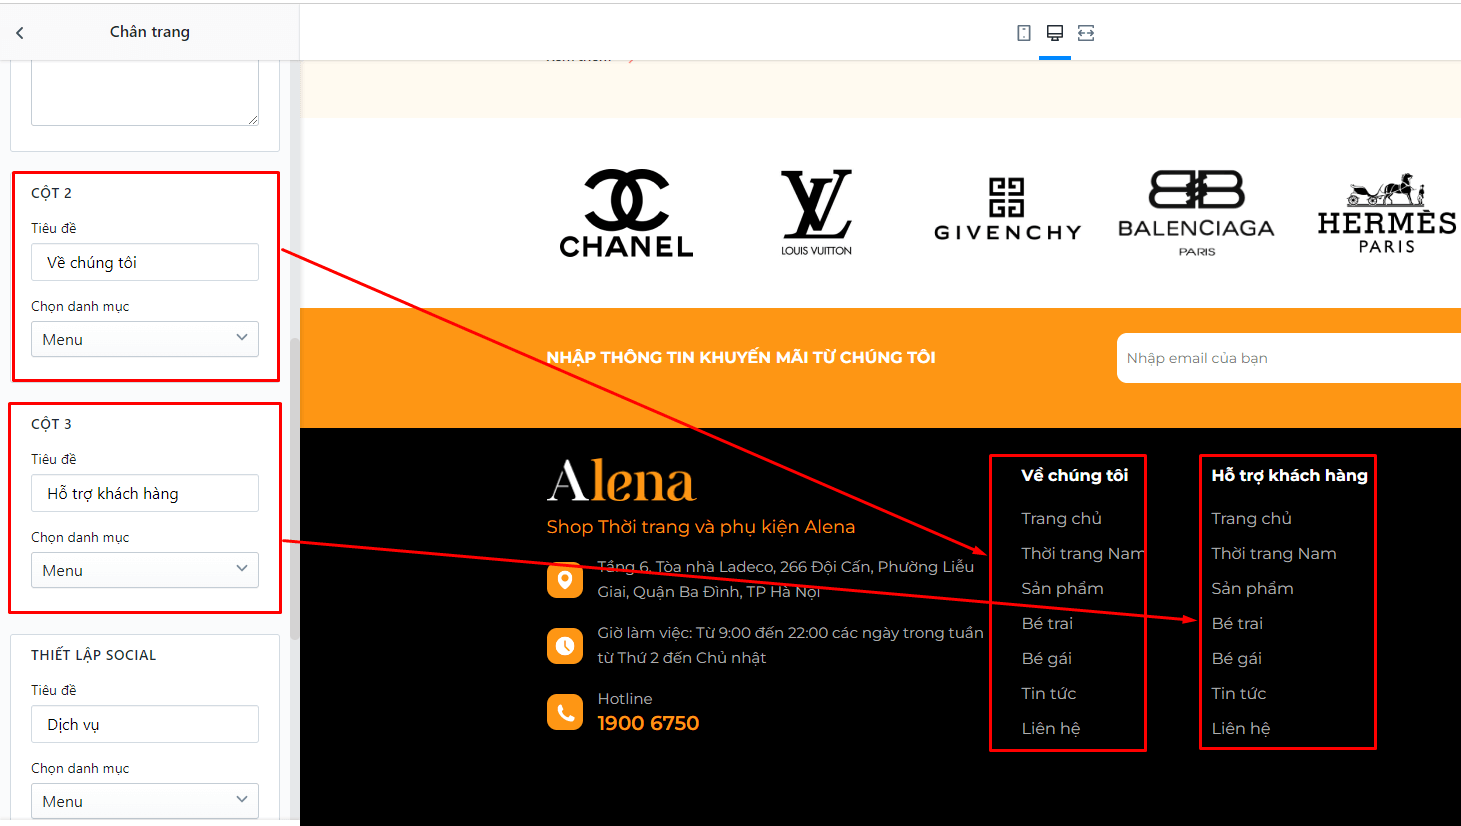Click the Louis Vuitton brand logo
Viewport: 1461px width, 826px height.
point(816,213)
